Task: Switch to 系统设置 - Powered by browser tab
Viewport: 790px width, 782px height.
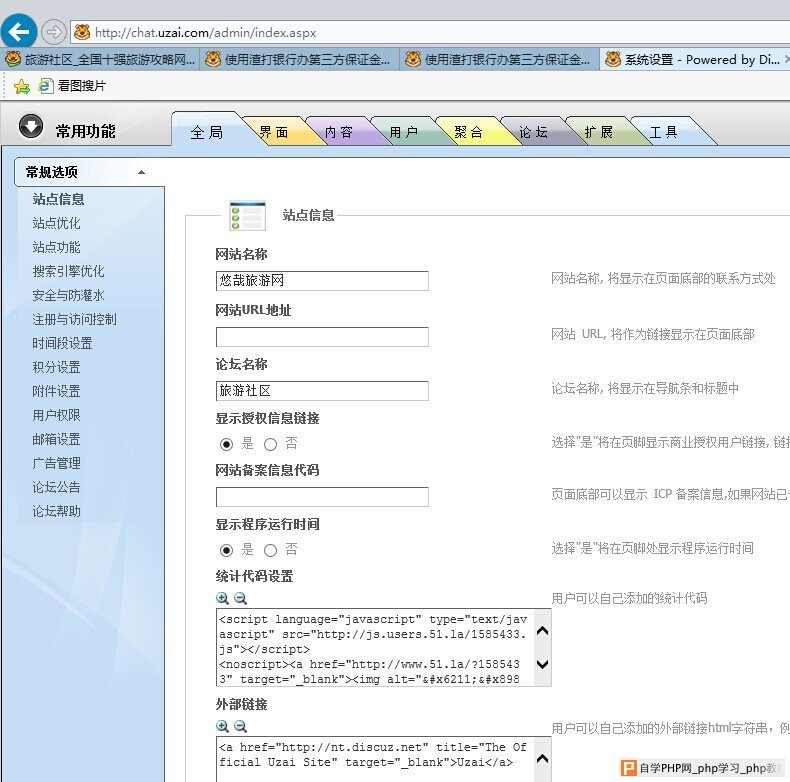Action: click(x=694, y=59)
